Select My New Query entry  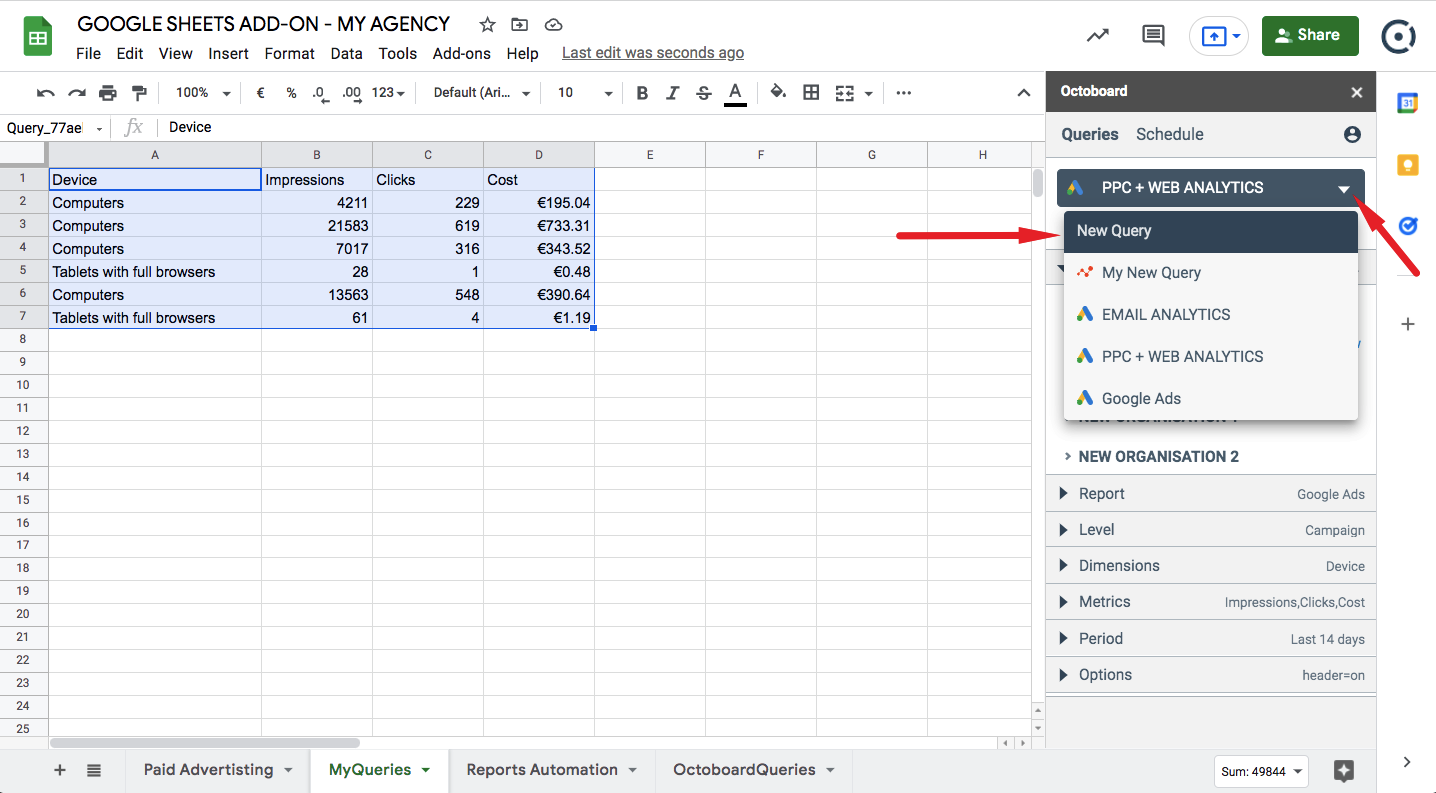1211,273
